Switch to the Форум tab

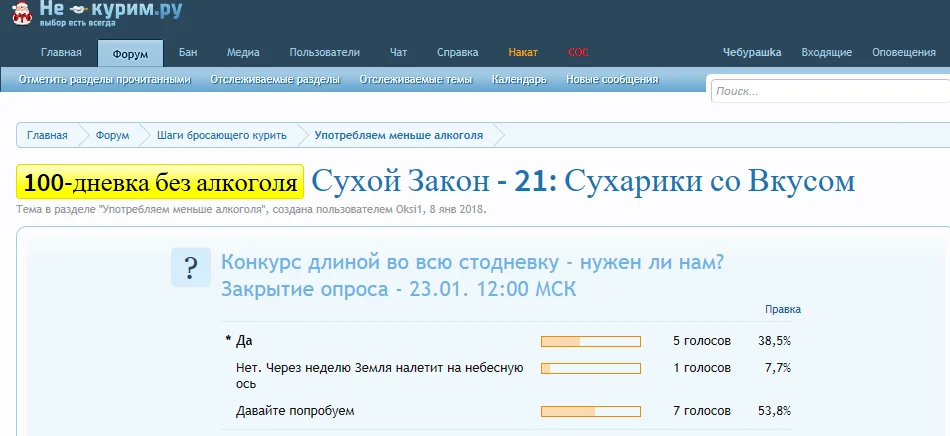point(129,53)
